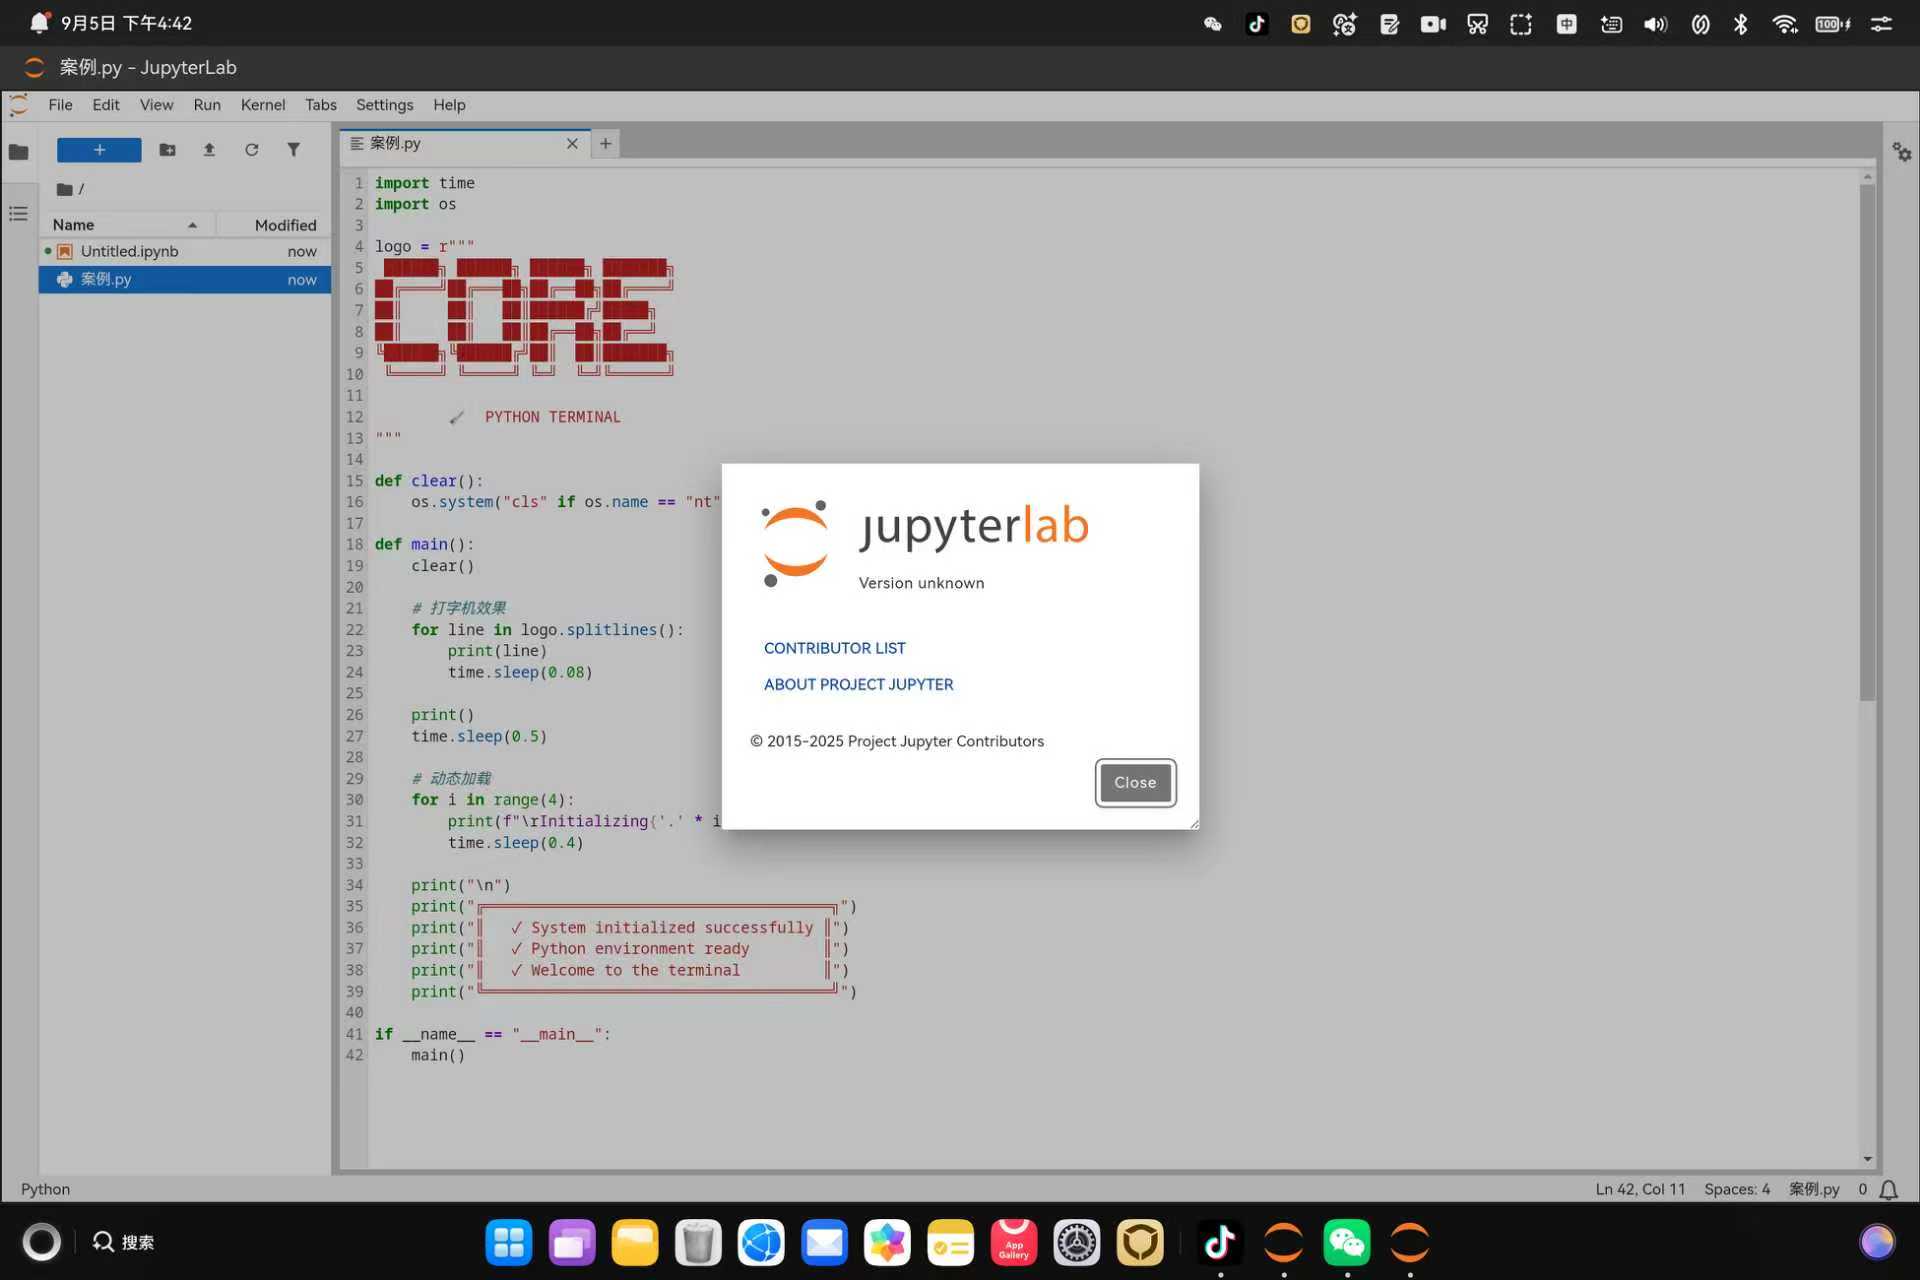The width and height of the screenshot is (1920, 1280).
Task: Select 案例.py in file browser
Action: point(185,280)
